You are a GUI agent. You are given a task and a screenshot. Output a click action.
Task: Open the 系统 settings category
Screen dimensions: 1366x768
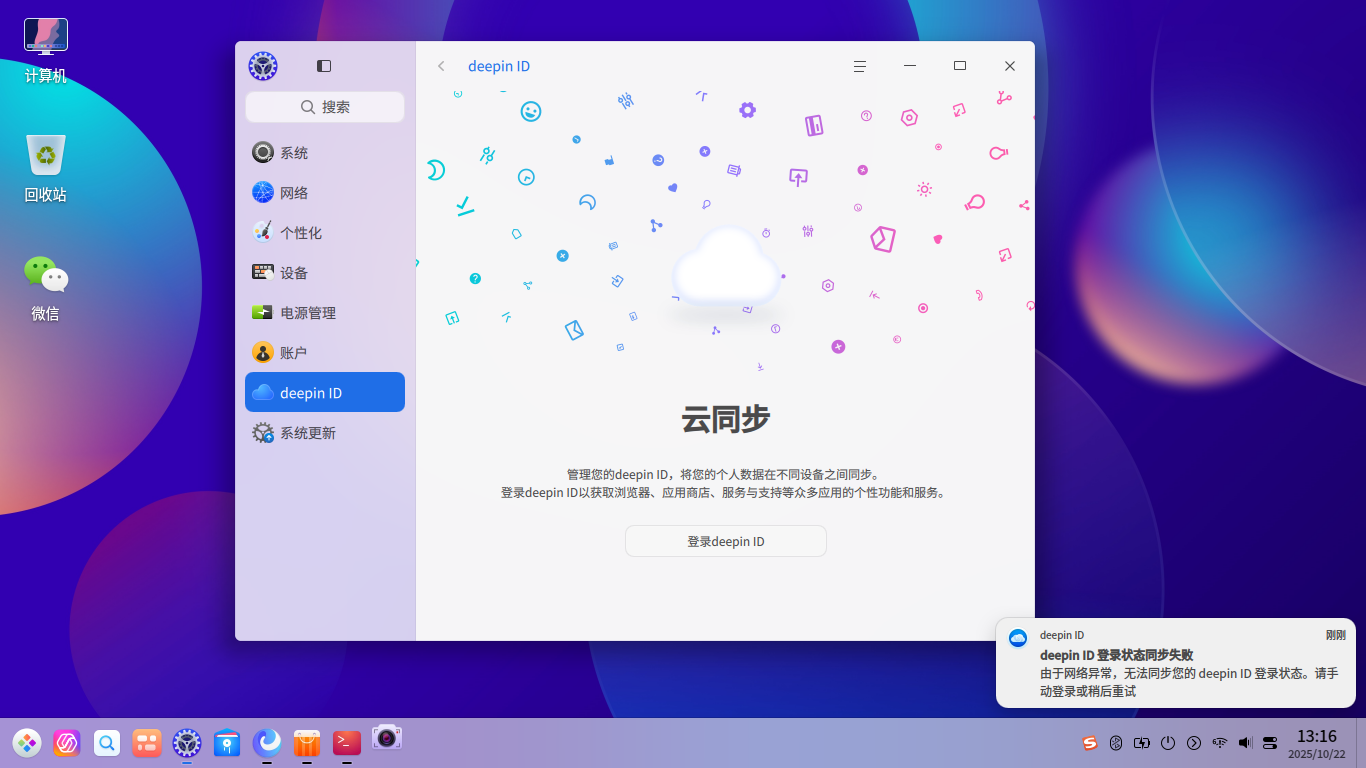coord(325,153)
